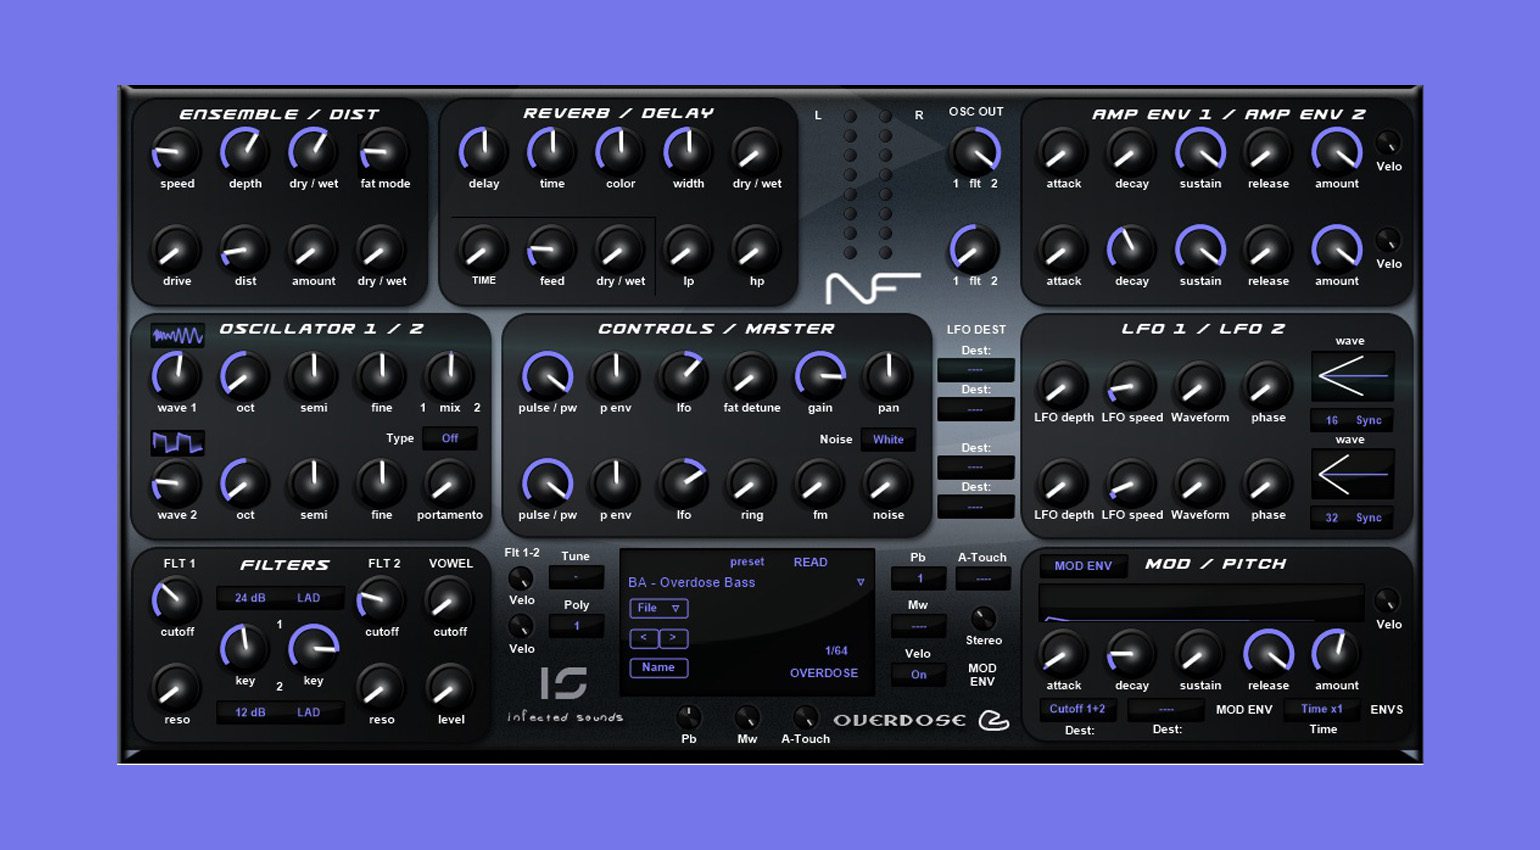Viewport: 1540px width, 850px height.
Task: Click the hp filter knob
Action: (757, 251)
